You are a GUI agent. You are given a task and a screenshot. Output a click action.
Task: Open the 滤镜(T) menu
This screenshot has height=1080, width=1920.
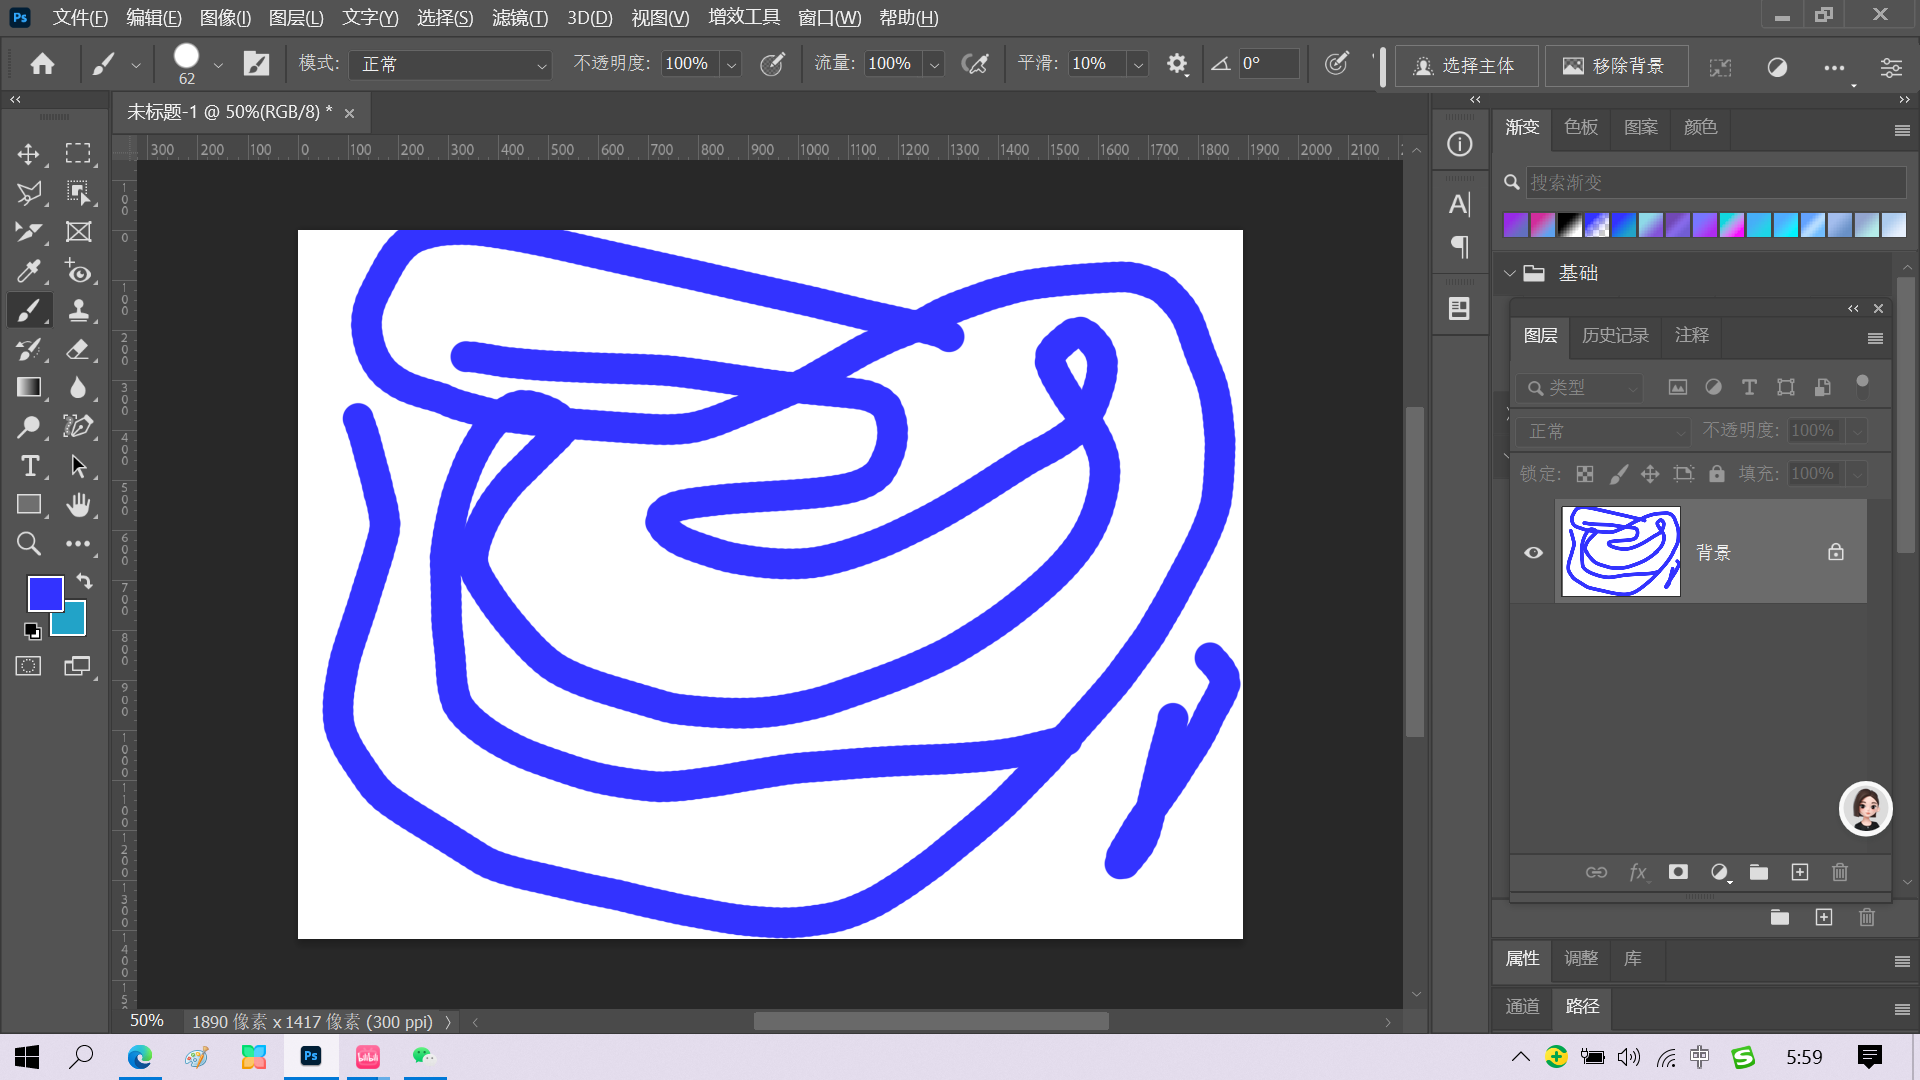[x=519, y=17]
